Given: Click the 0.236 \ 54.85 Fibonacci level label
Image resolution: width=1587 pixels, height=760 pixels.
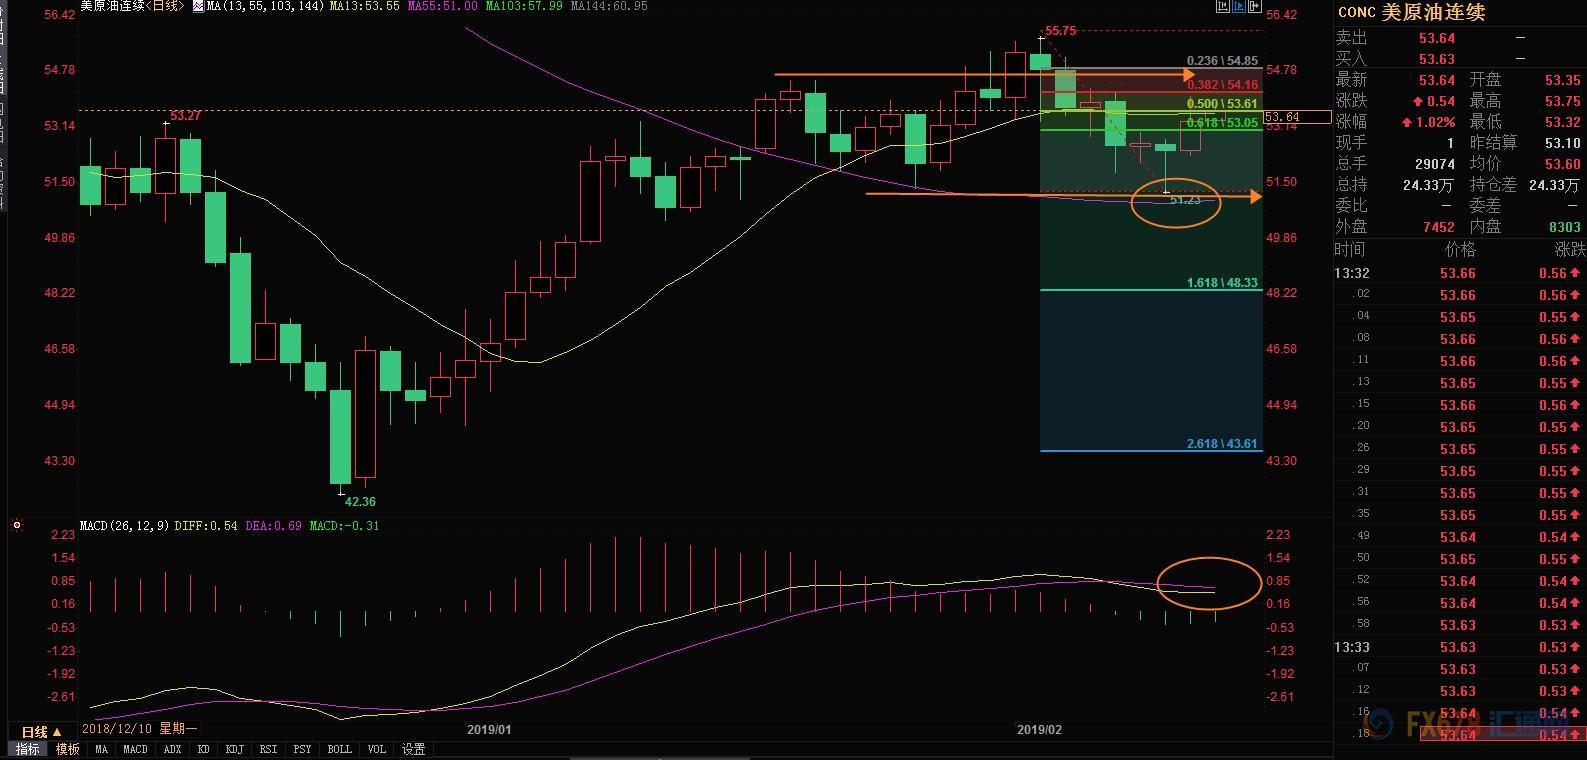Looking at the screenshot, I should (x=1222, y=61).
